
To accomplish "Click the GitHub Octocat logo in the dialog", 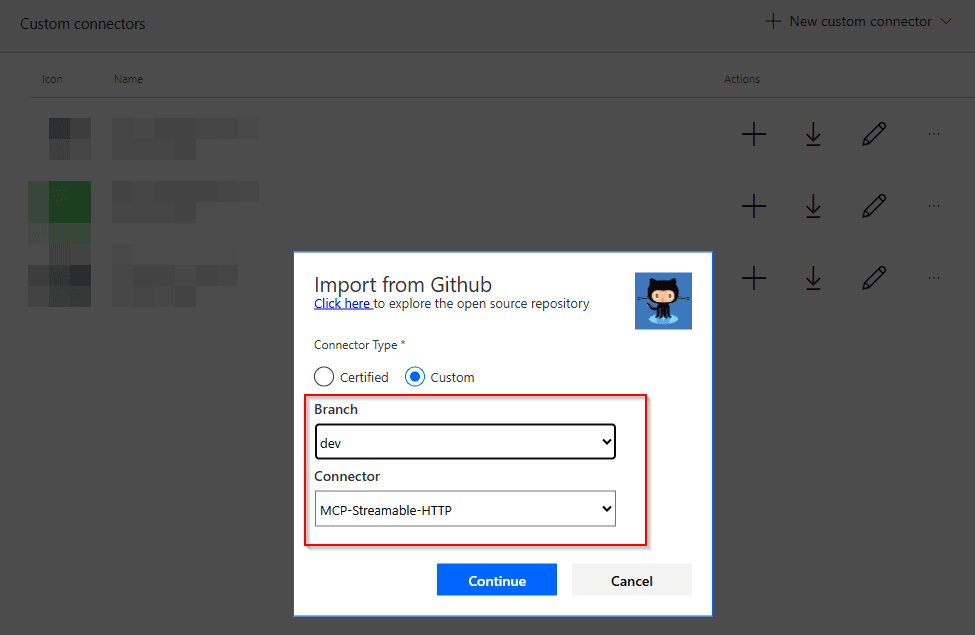I will [x=663, y=300].
